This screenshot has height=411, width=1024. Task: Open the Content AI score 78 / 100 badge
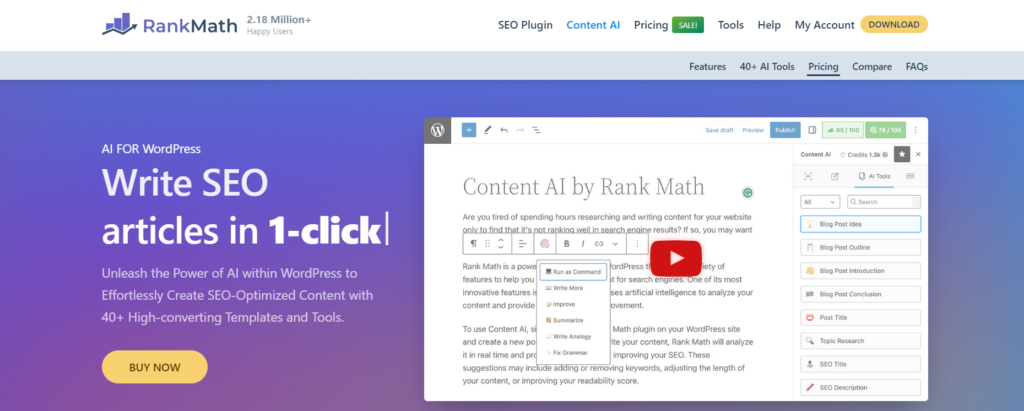coord(886,130)
